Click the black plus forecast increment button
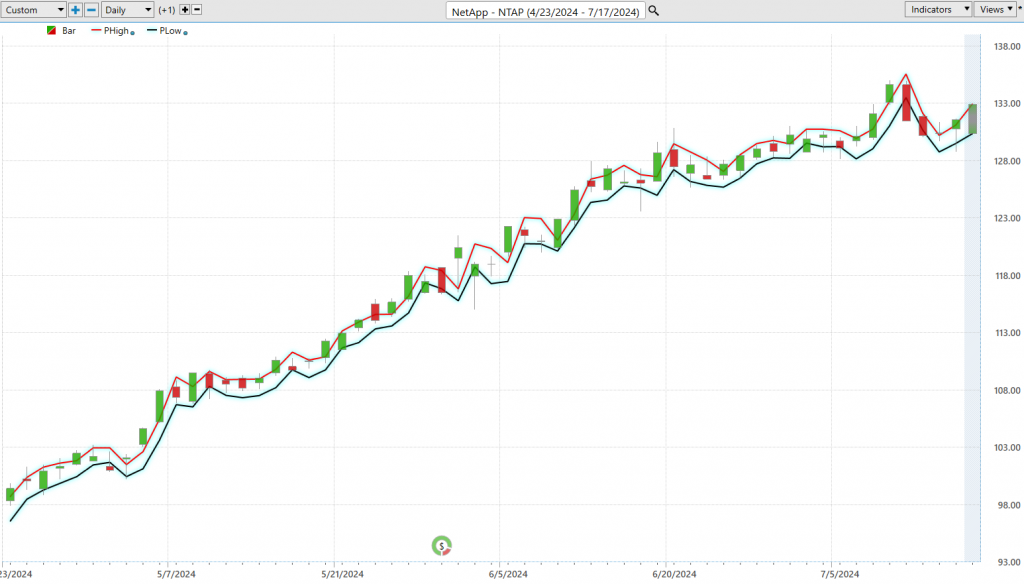Image resolution: width=1024 pixels, height=584 pixels. tap(184, 10)
